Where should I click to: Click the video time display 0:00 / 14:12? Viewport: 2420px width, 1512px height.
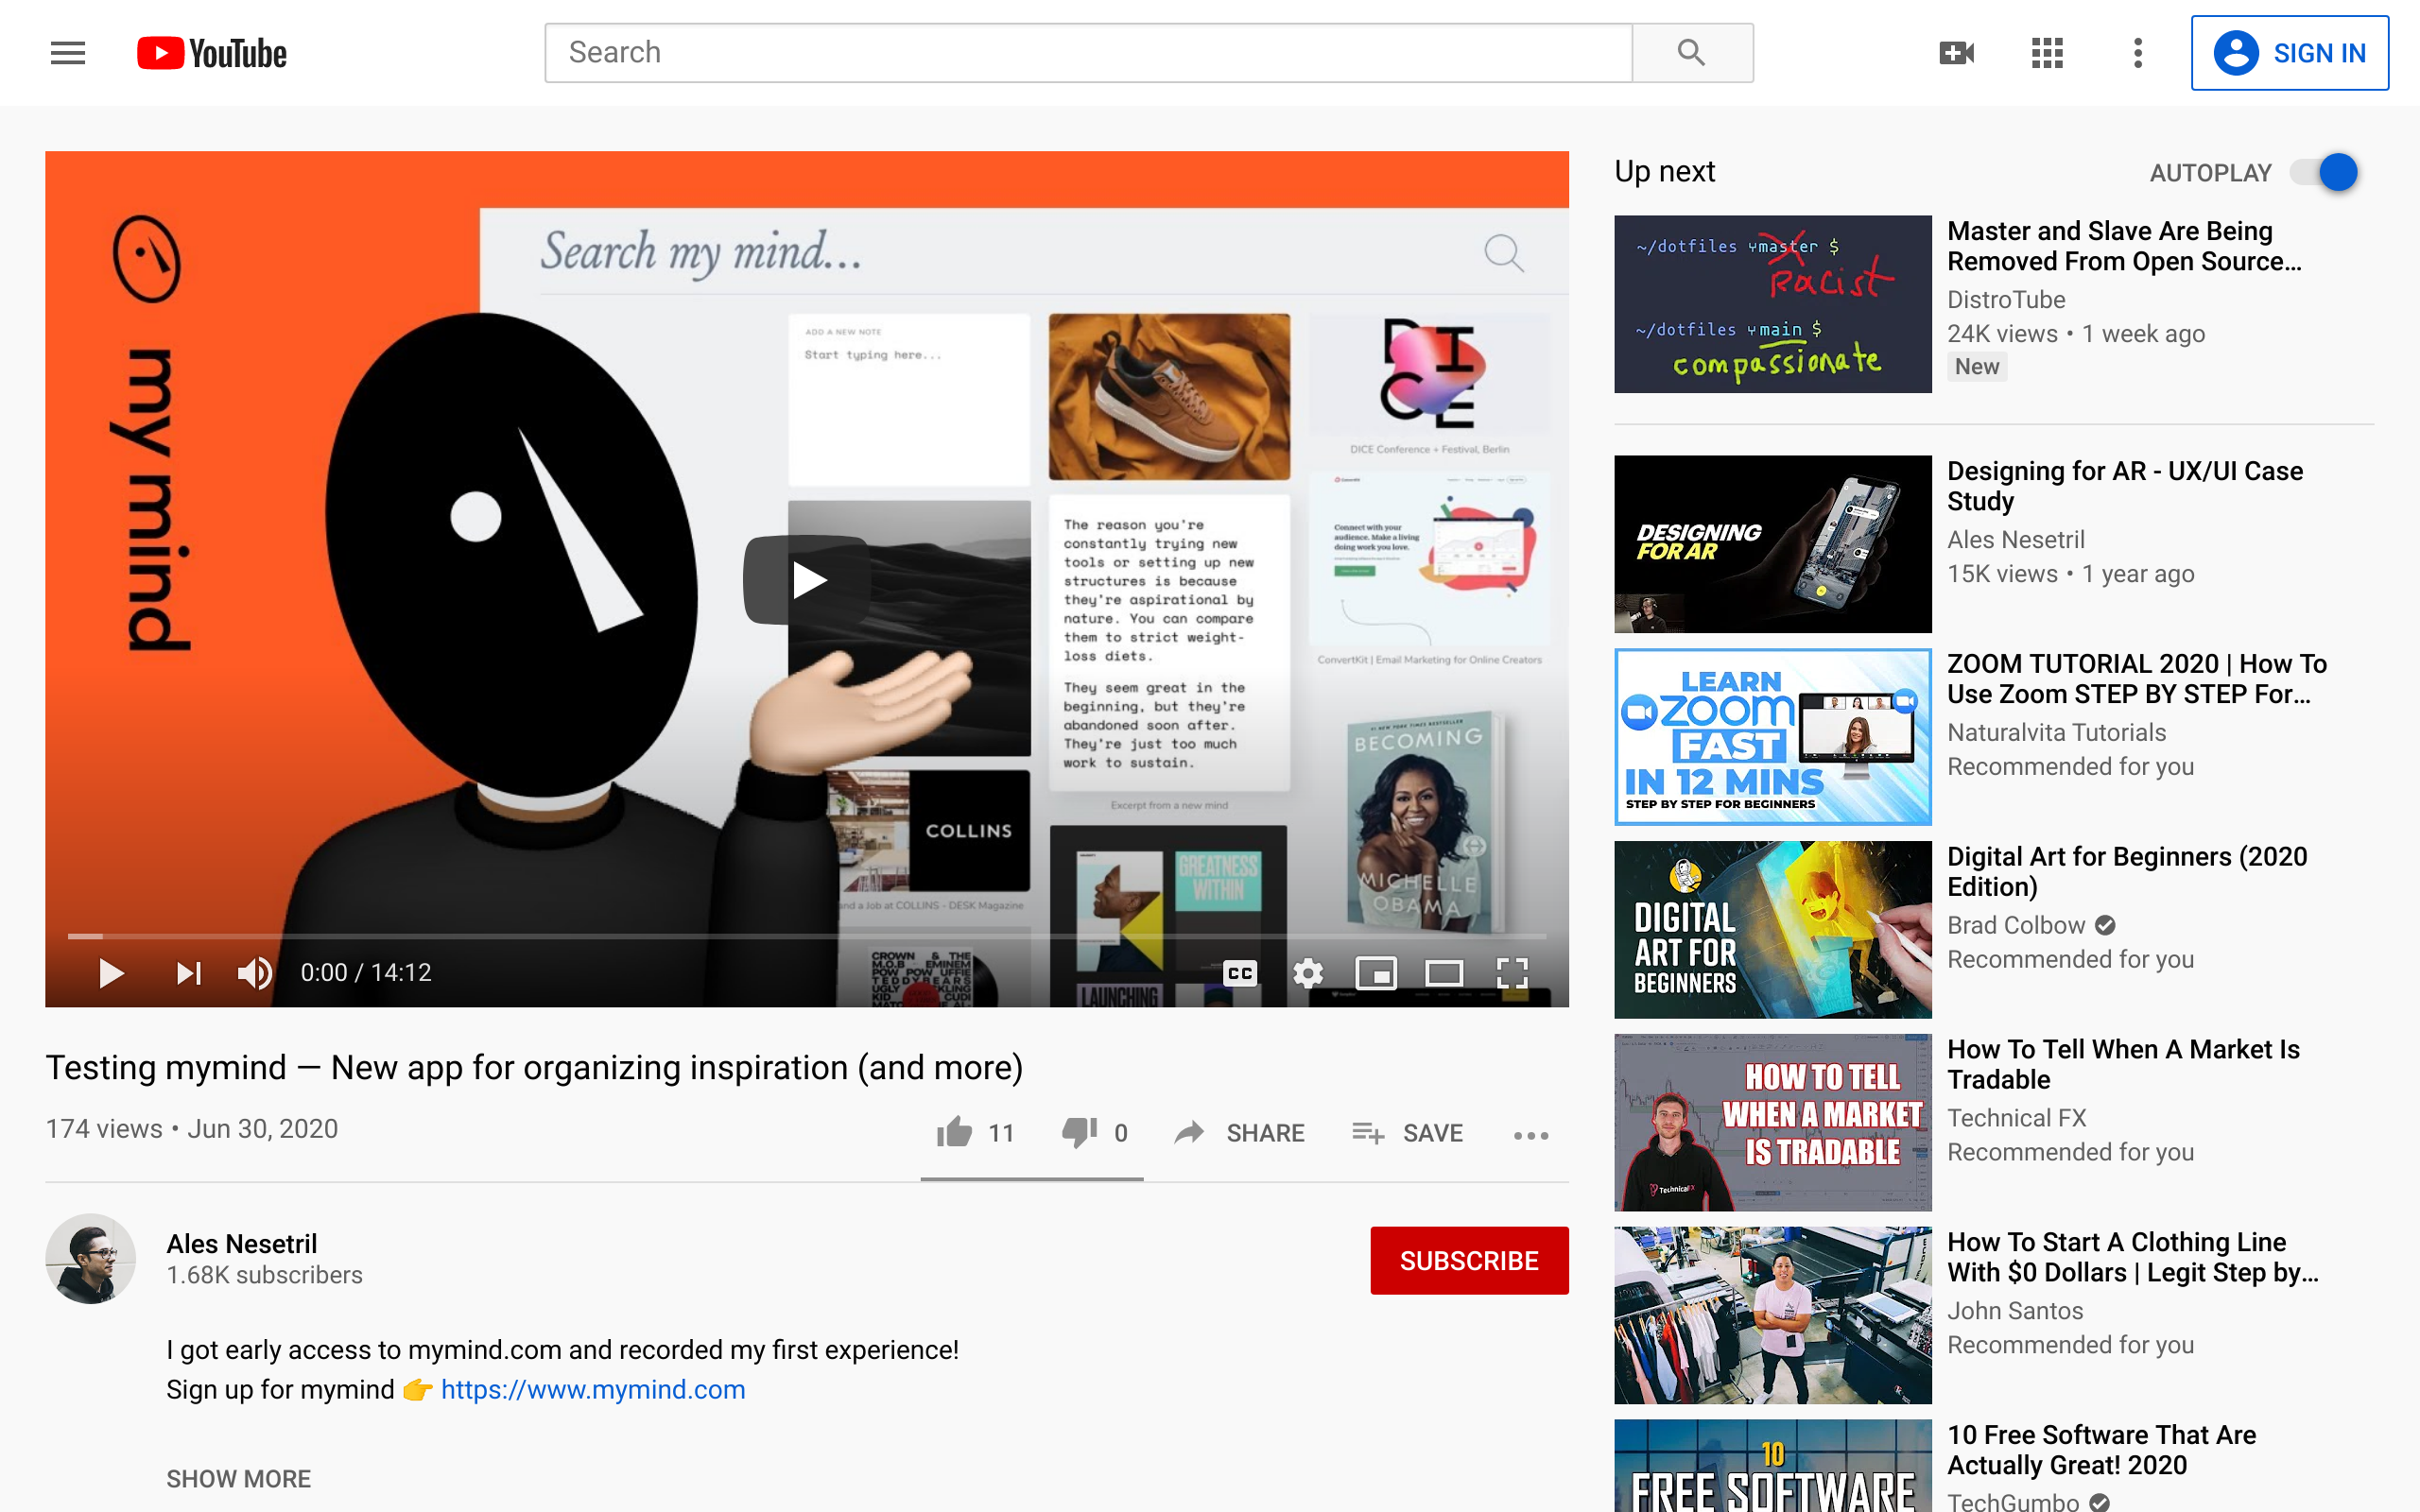tap(366, 973)
